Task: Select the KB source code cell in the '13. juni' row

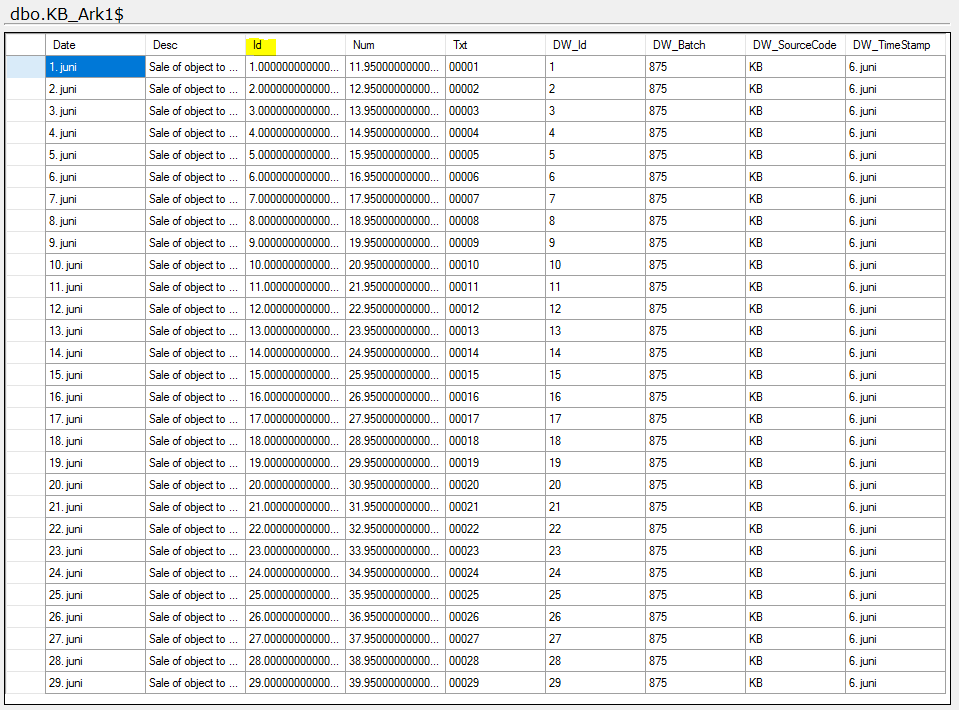Action: point(796,331)
